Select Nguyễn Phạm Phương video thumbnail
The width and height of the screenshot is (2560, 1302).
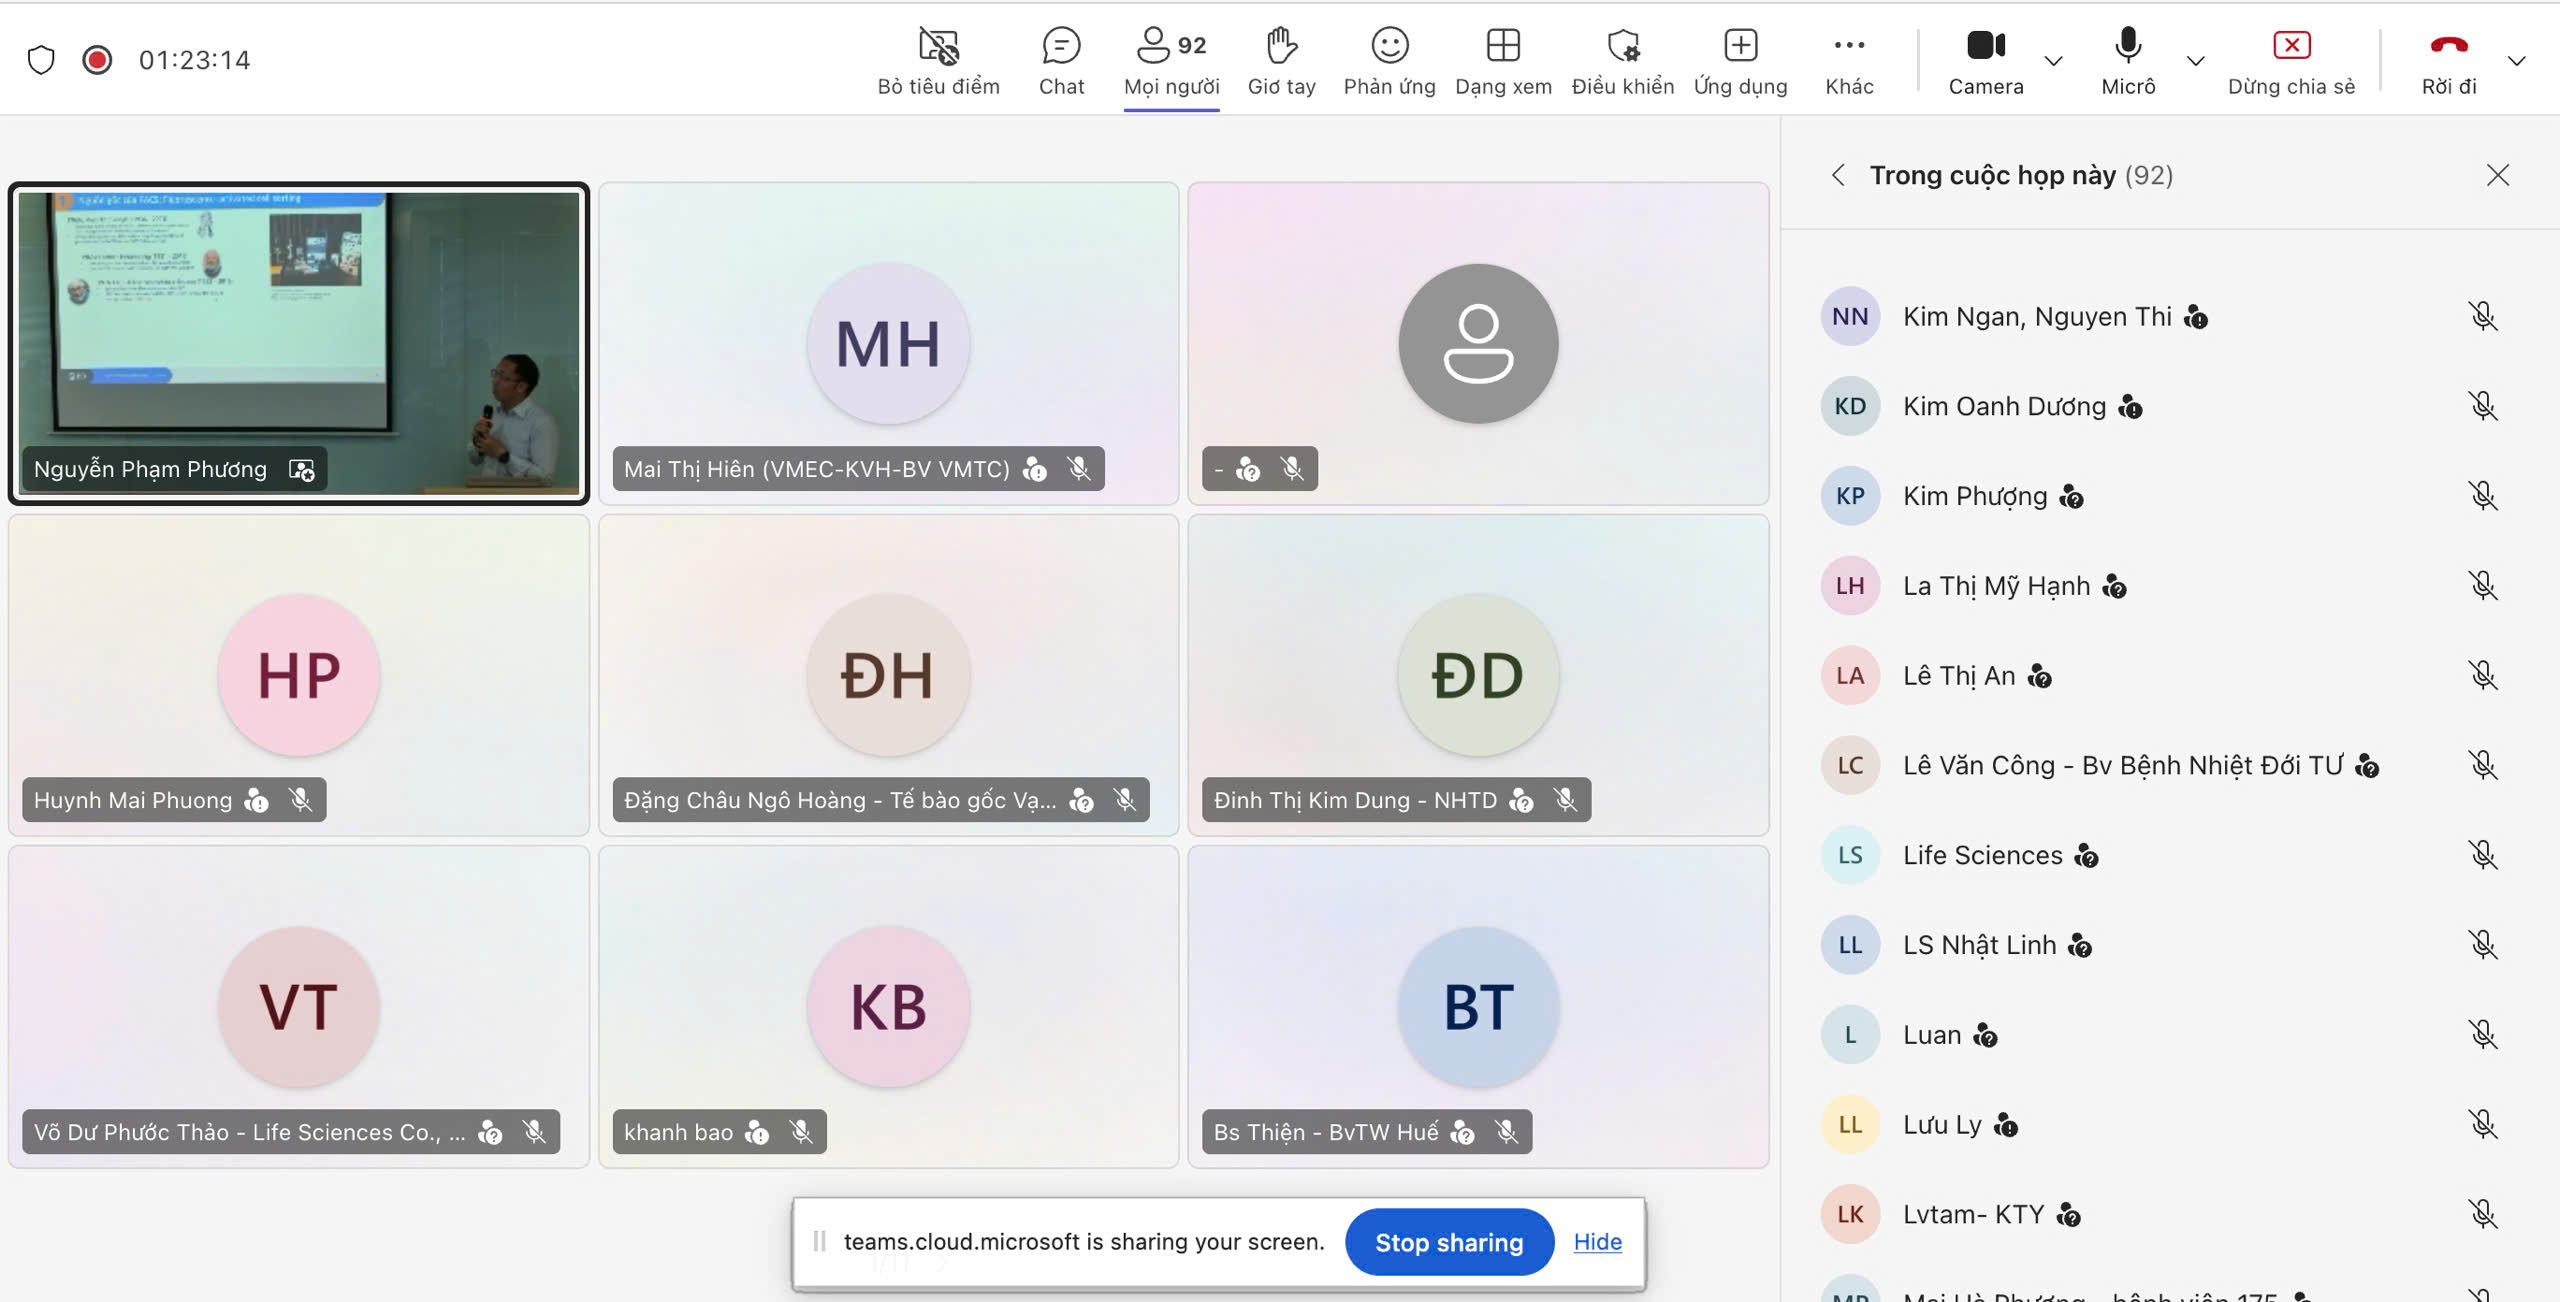(298, 343)
